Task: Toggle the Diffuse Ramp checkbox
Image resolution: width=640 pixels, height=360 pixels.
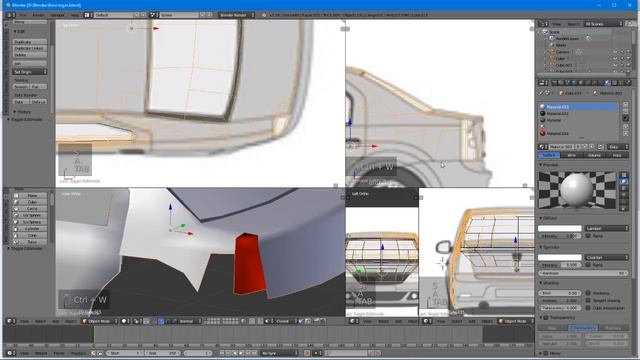Action: click(x=588, y=236)
